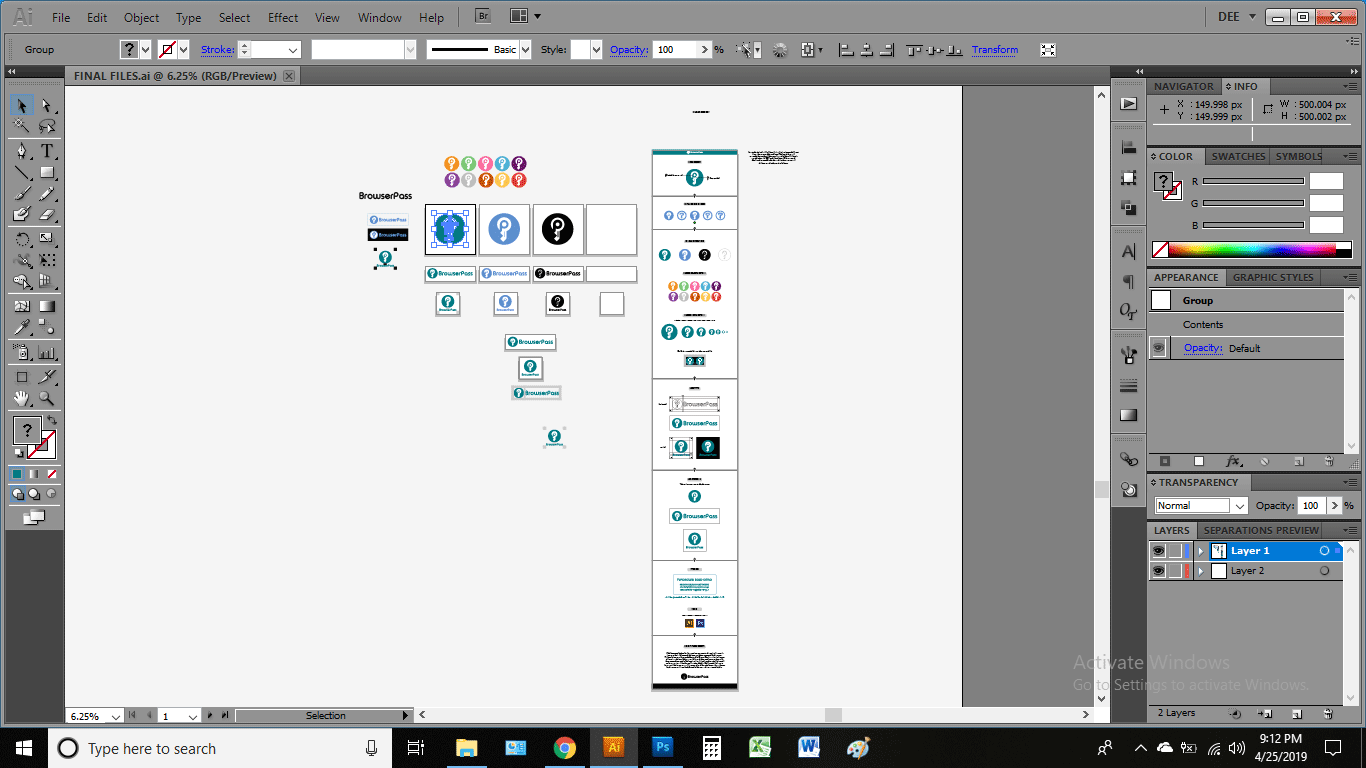Expand Layer 1 contents

[x=1200, y=551]
